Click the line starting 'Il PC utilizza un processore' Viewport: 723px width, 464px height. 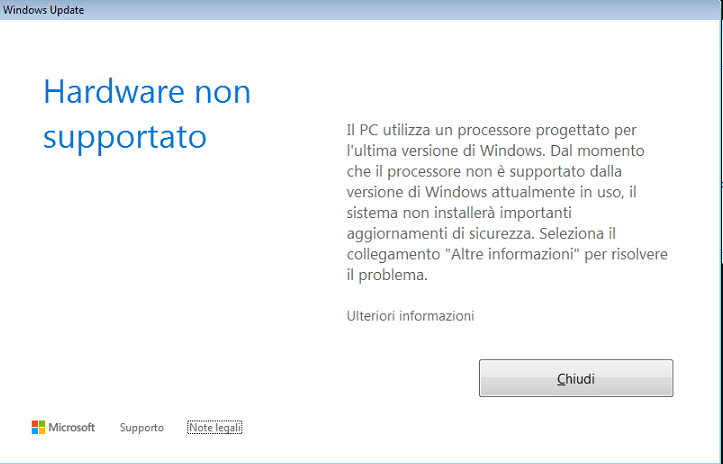[x=492, y=131]
